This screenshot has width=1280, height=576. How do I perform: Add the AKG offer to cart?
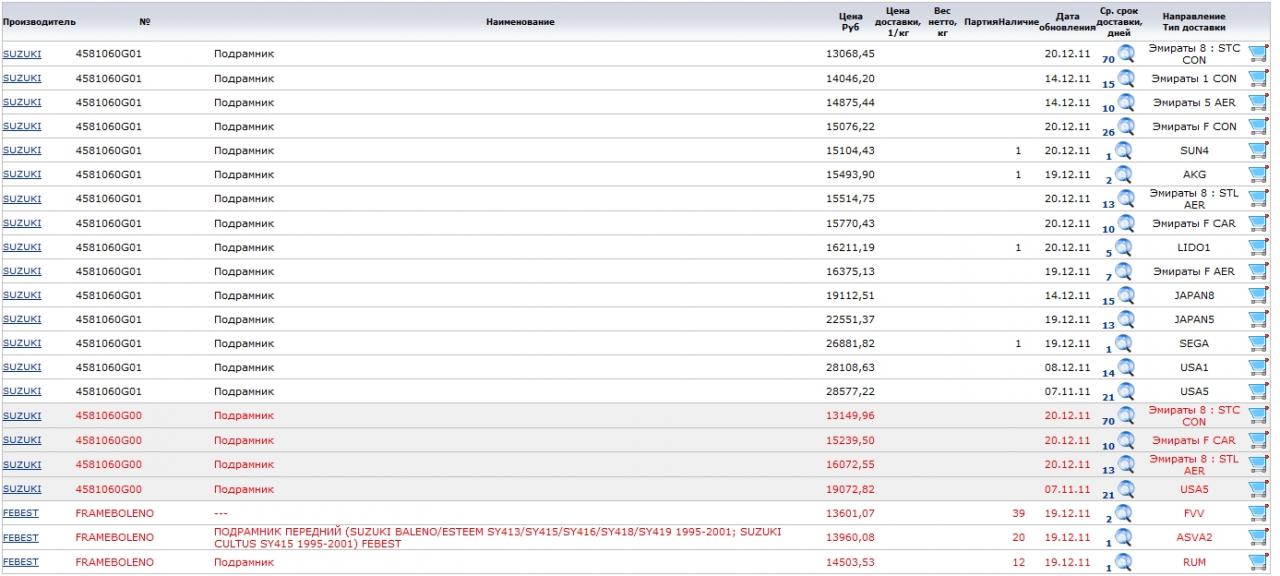(1257, 174)
